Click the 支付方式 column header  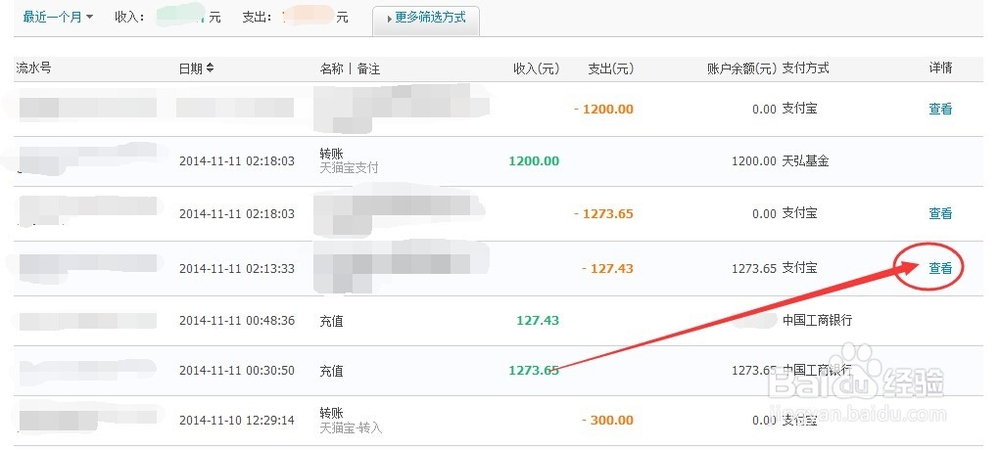tap(805, 68)
